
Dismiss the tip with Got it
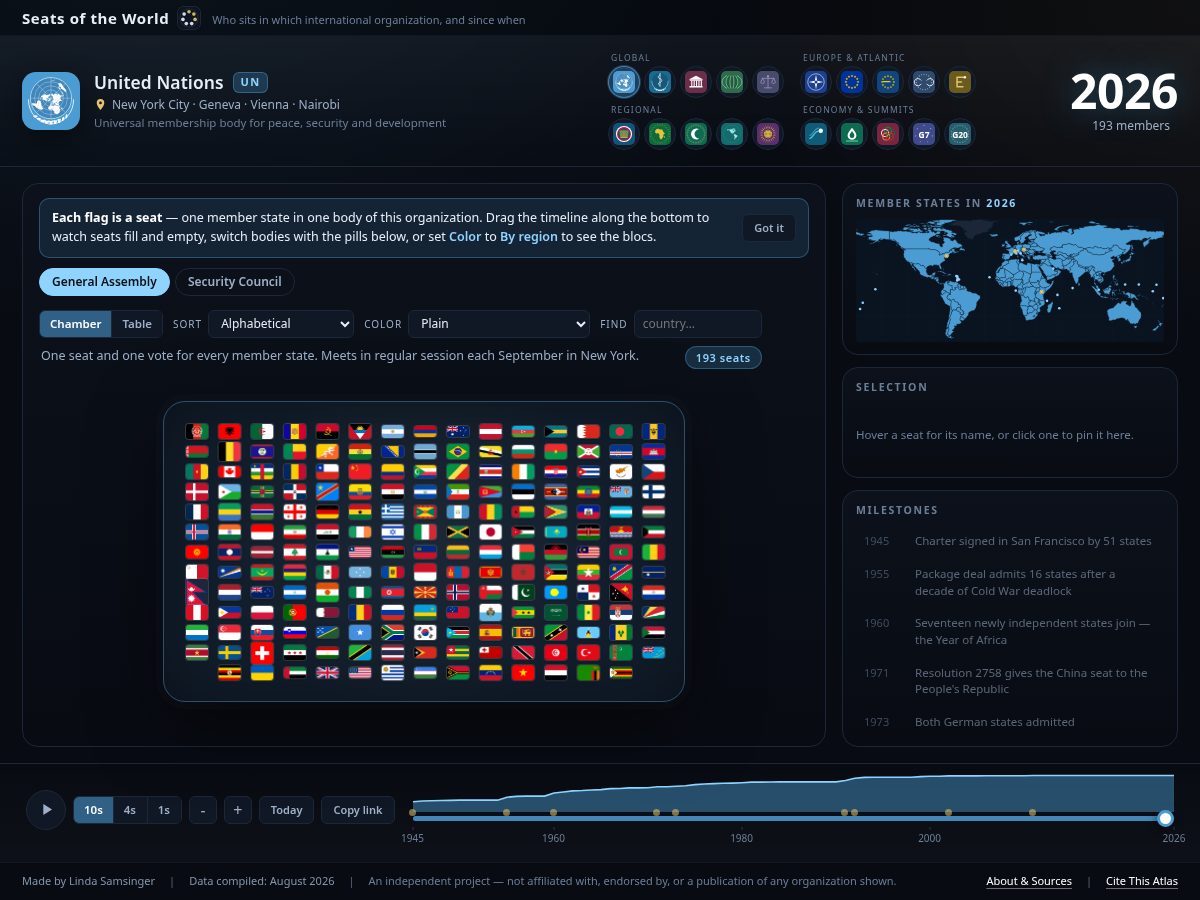tap(769, 228)
